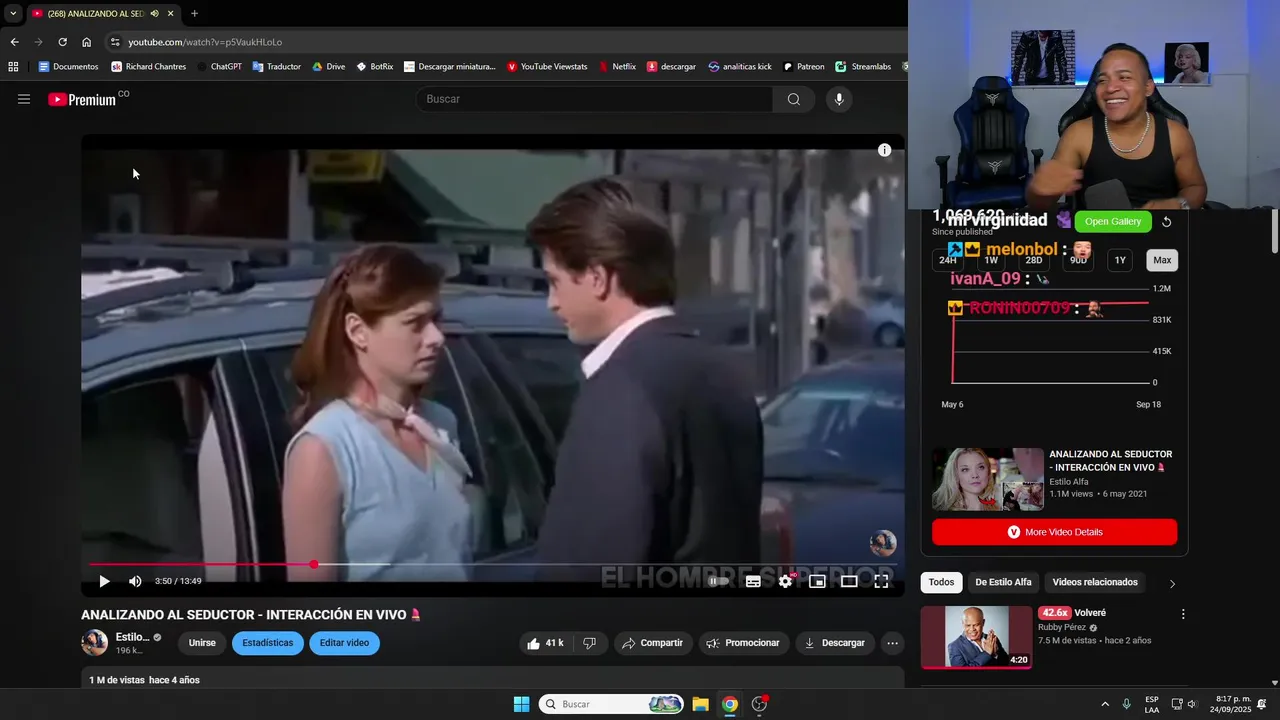Enter fullscreen video mode

pyautogui.click(x=881, y=581)
